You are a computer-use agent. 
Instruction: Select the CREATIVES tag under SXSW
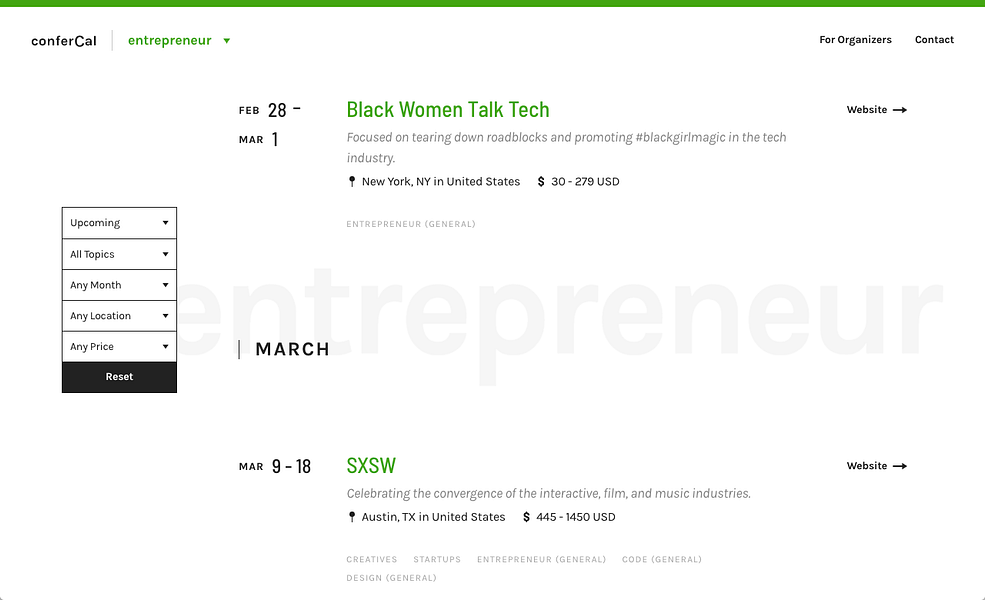[x=372, y=559]
